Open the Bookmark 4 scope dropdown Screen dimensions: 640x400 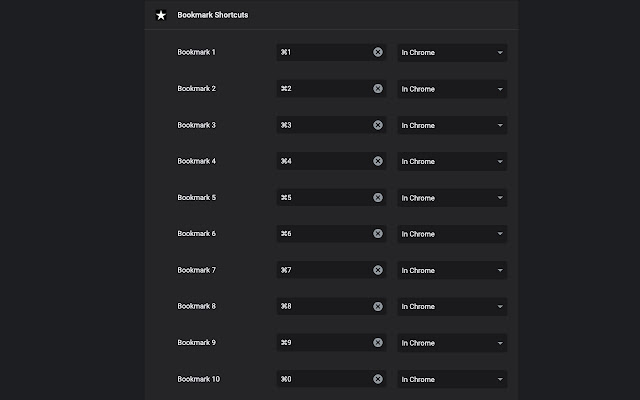coord(452,162)
